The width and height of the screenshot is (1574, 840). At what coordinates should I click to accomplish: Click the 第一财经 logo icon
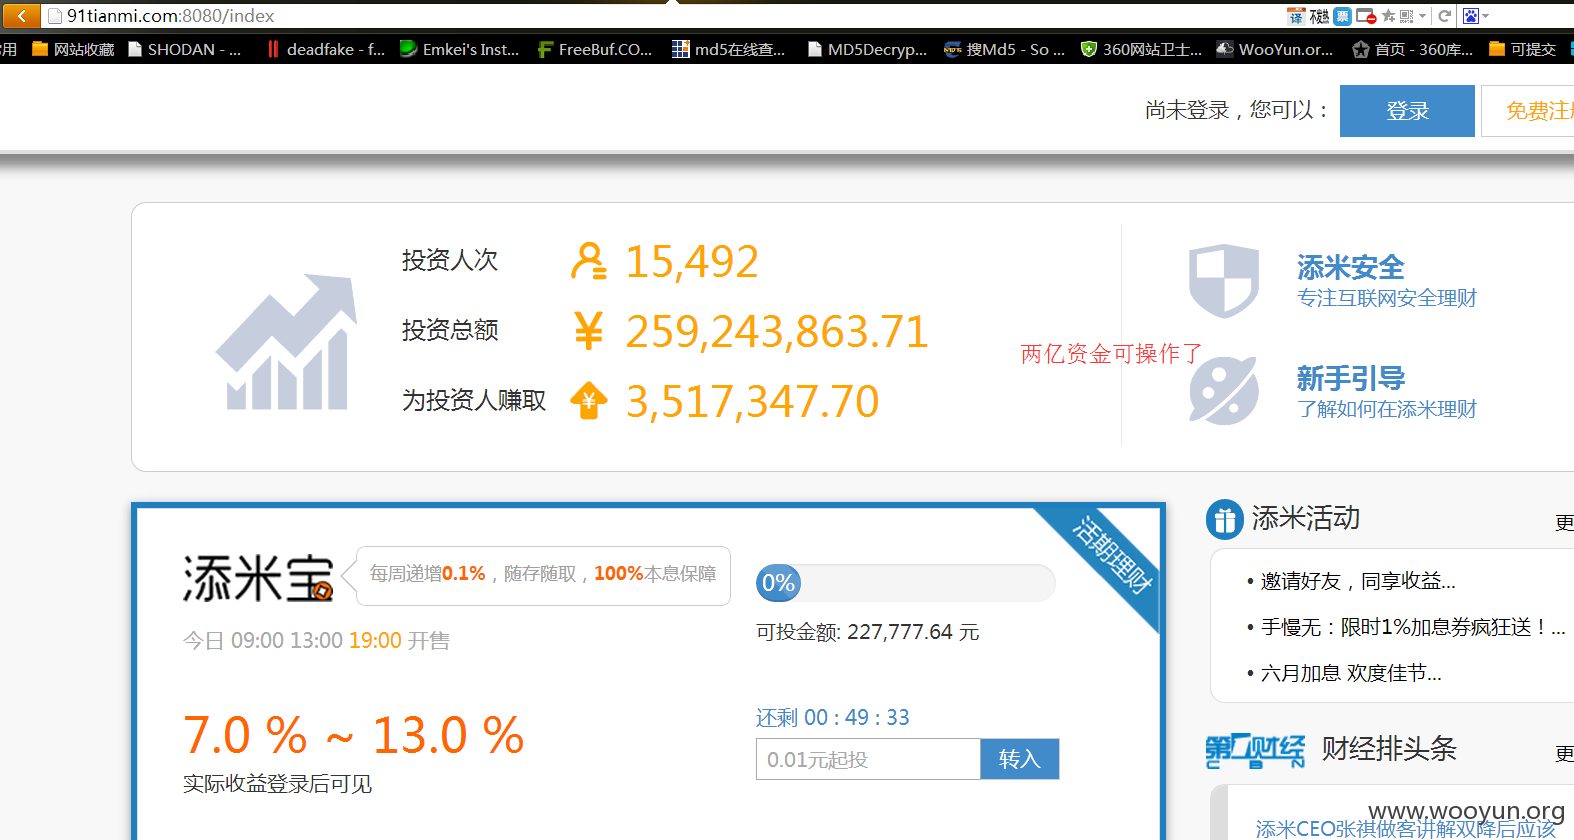point(1255,750)
